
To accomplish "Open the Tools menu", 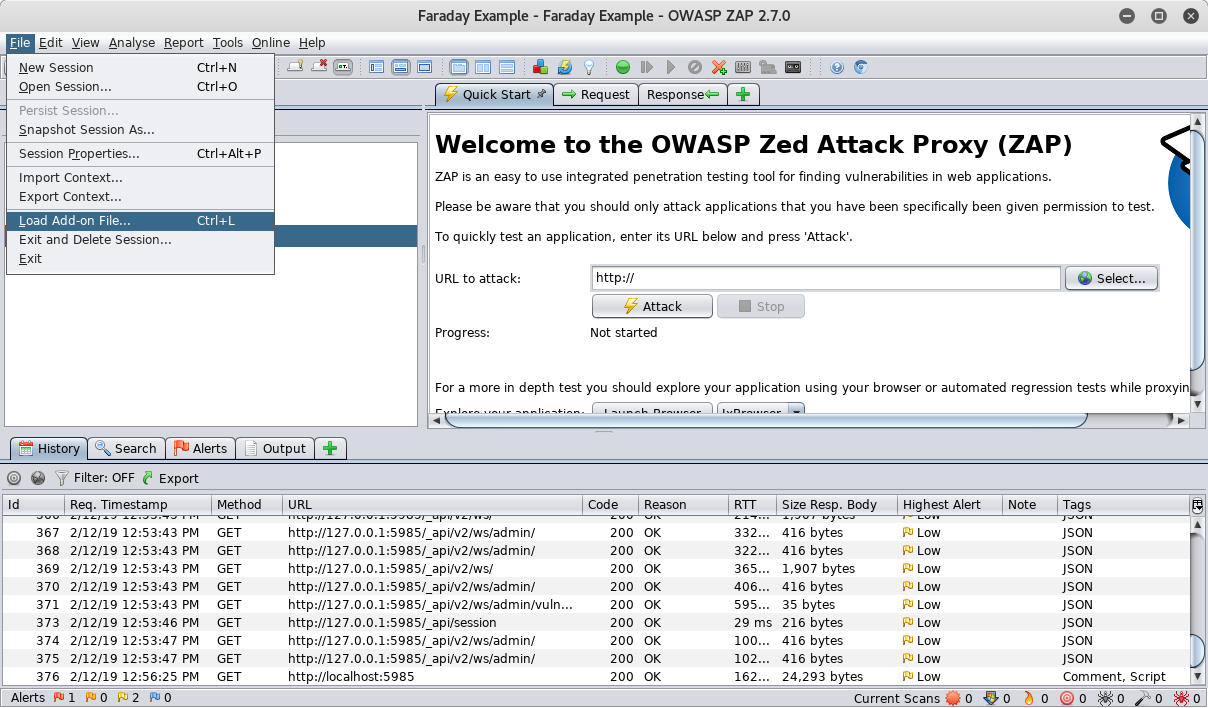I will tap(227, 43).
